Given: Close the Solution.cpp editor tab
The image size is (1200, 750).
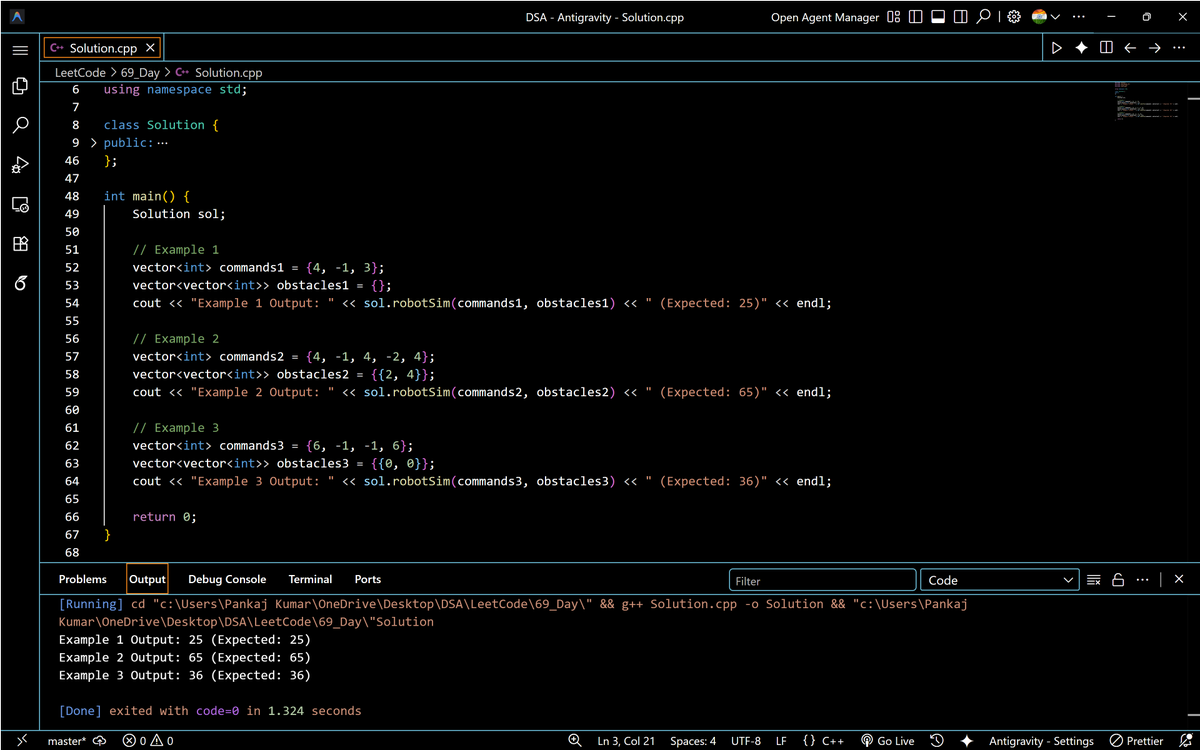Looking at the screenshot, I should [150, 48].
